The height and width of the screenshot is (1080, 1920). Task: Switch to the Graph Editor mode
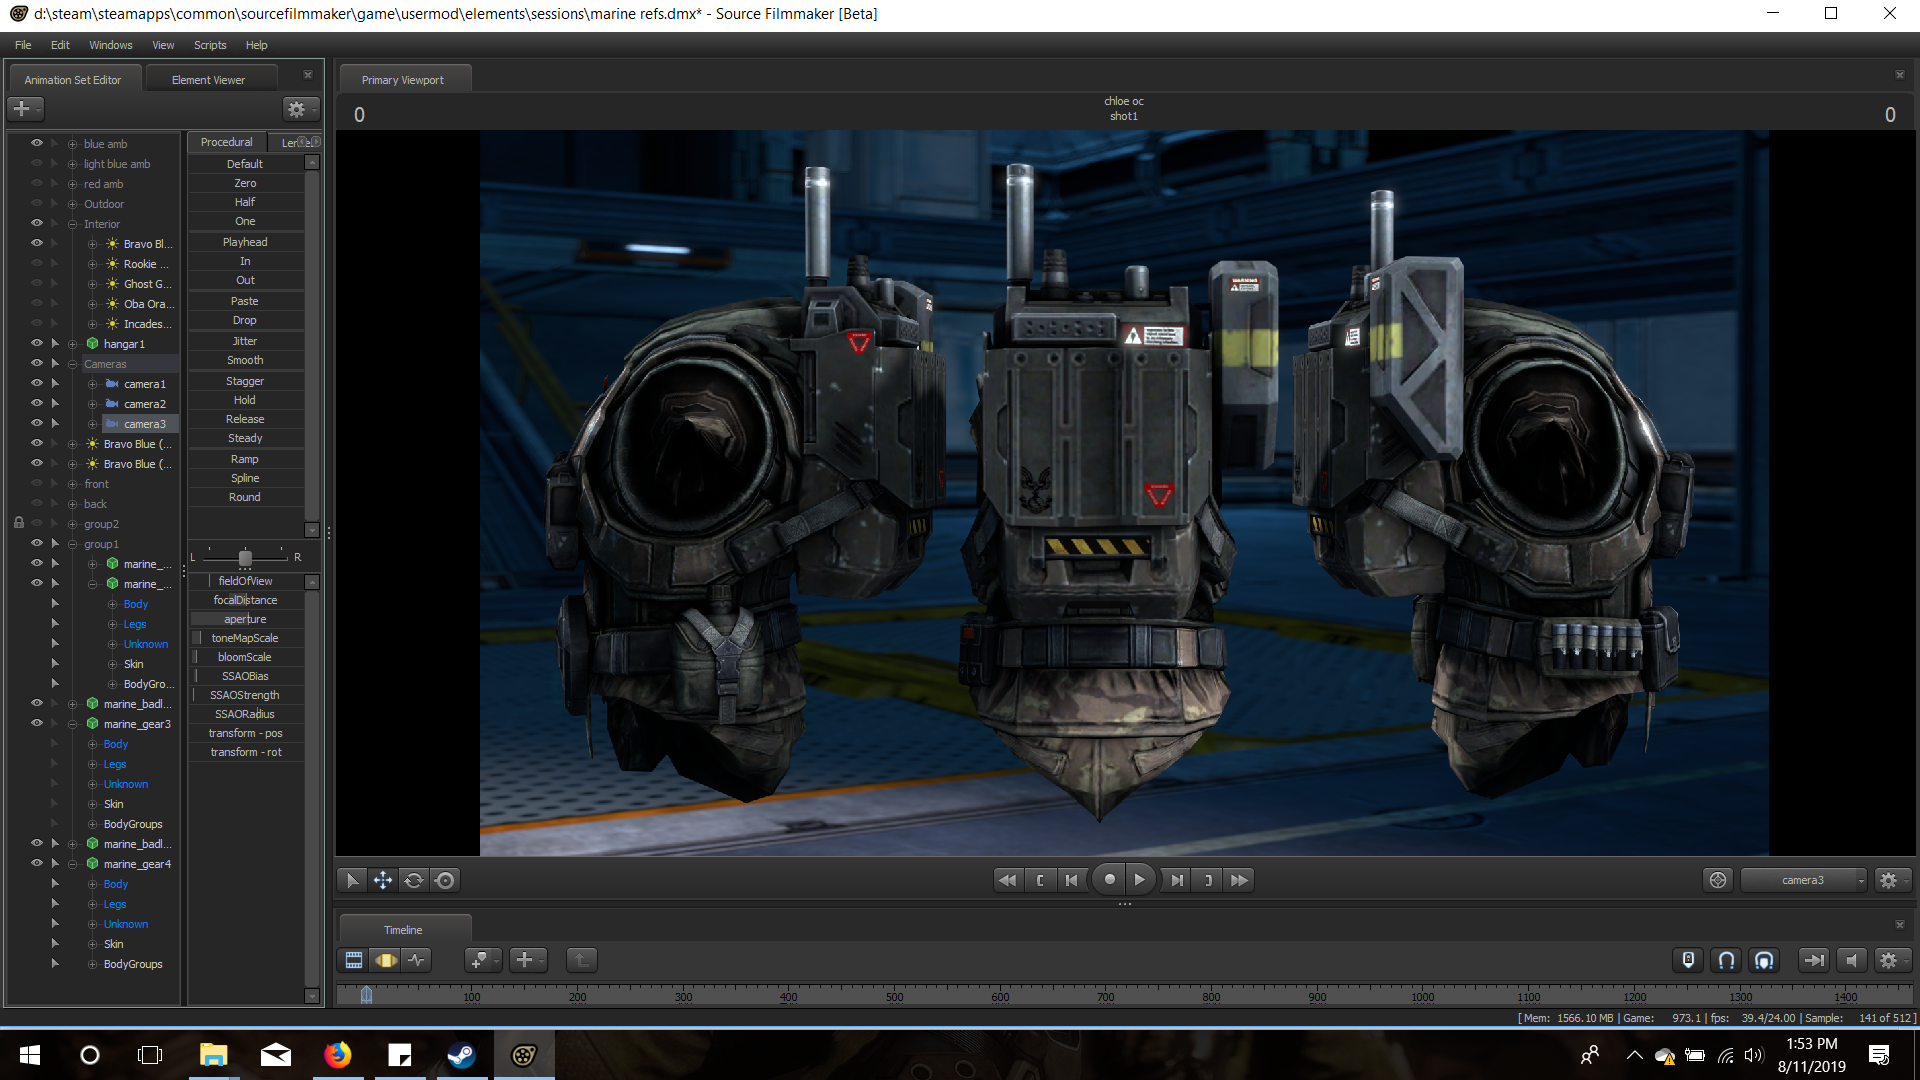417,960
